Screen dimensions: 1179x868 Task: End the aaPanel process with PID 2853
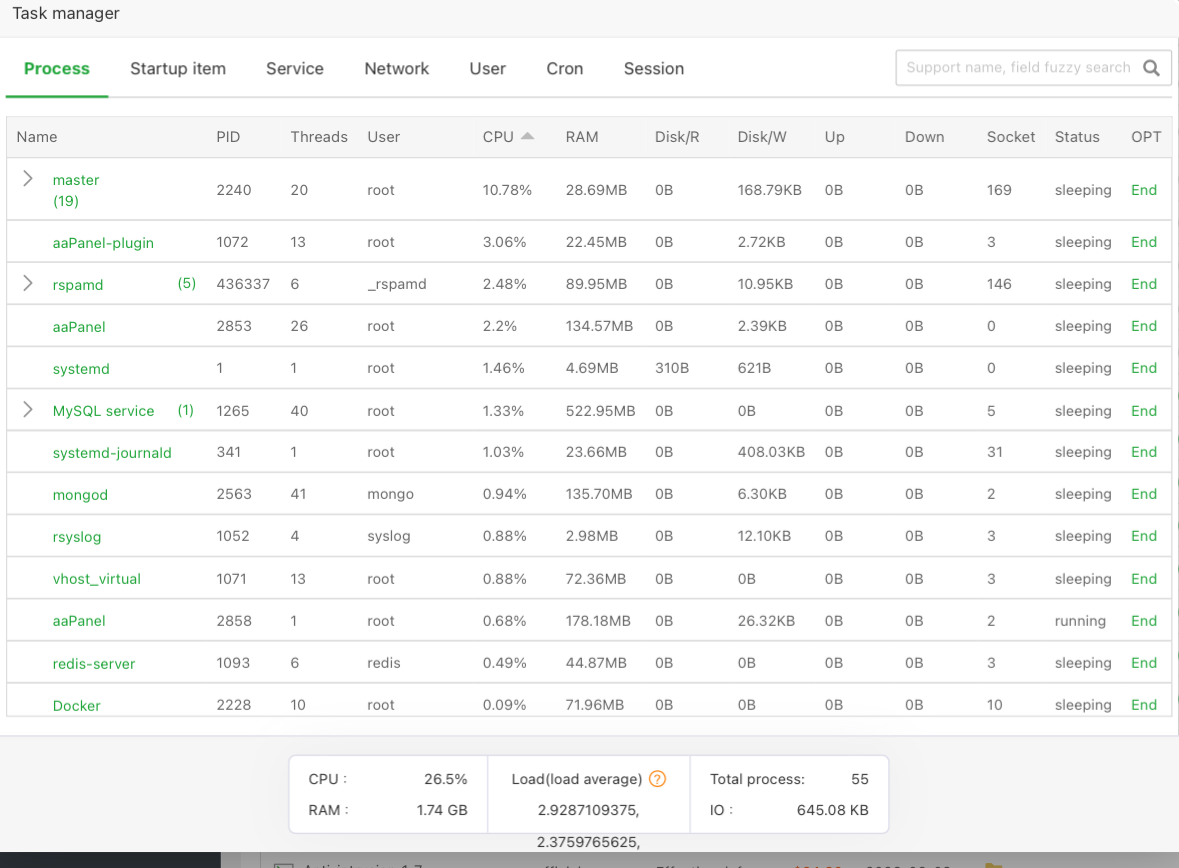pos(1144,326)
